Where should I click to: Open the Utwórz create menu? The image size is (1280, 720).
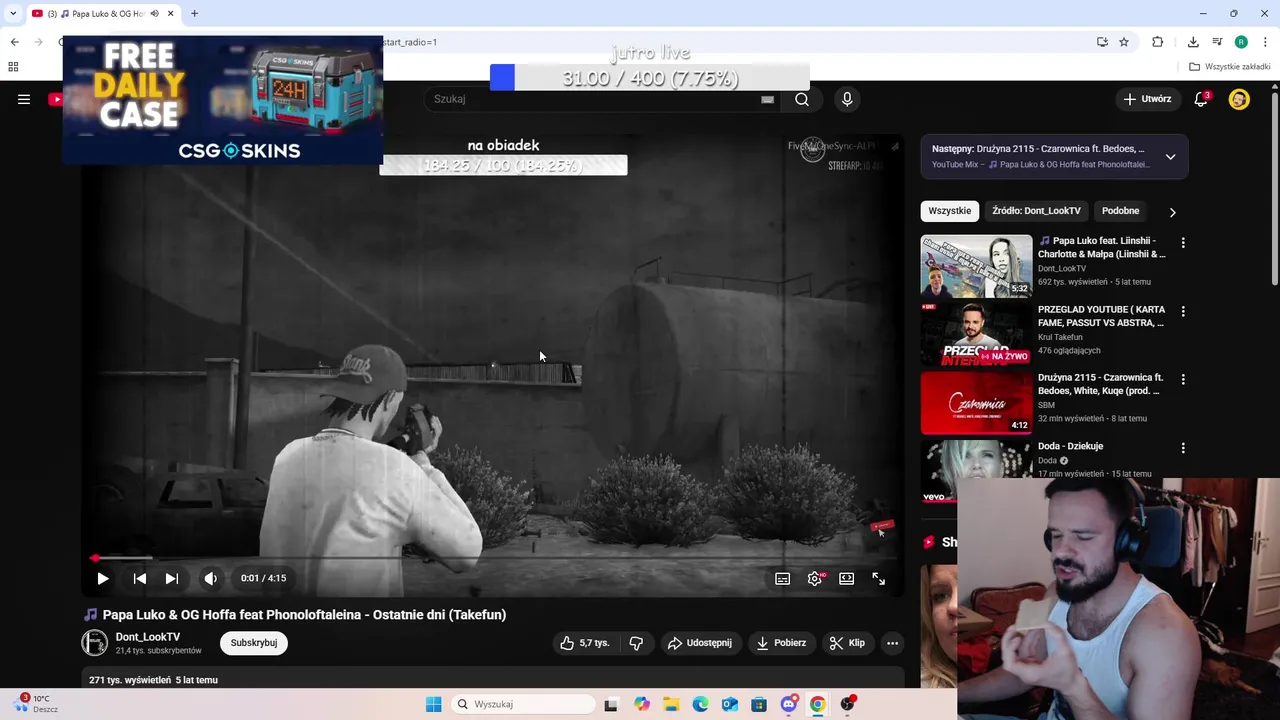coord(1147,99)
